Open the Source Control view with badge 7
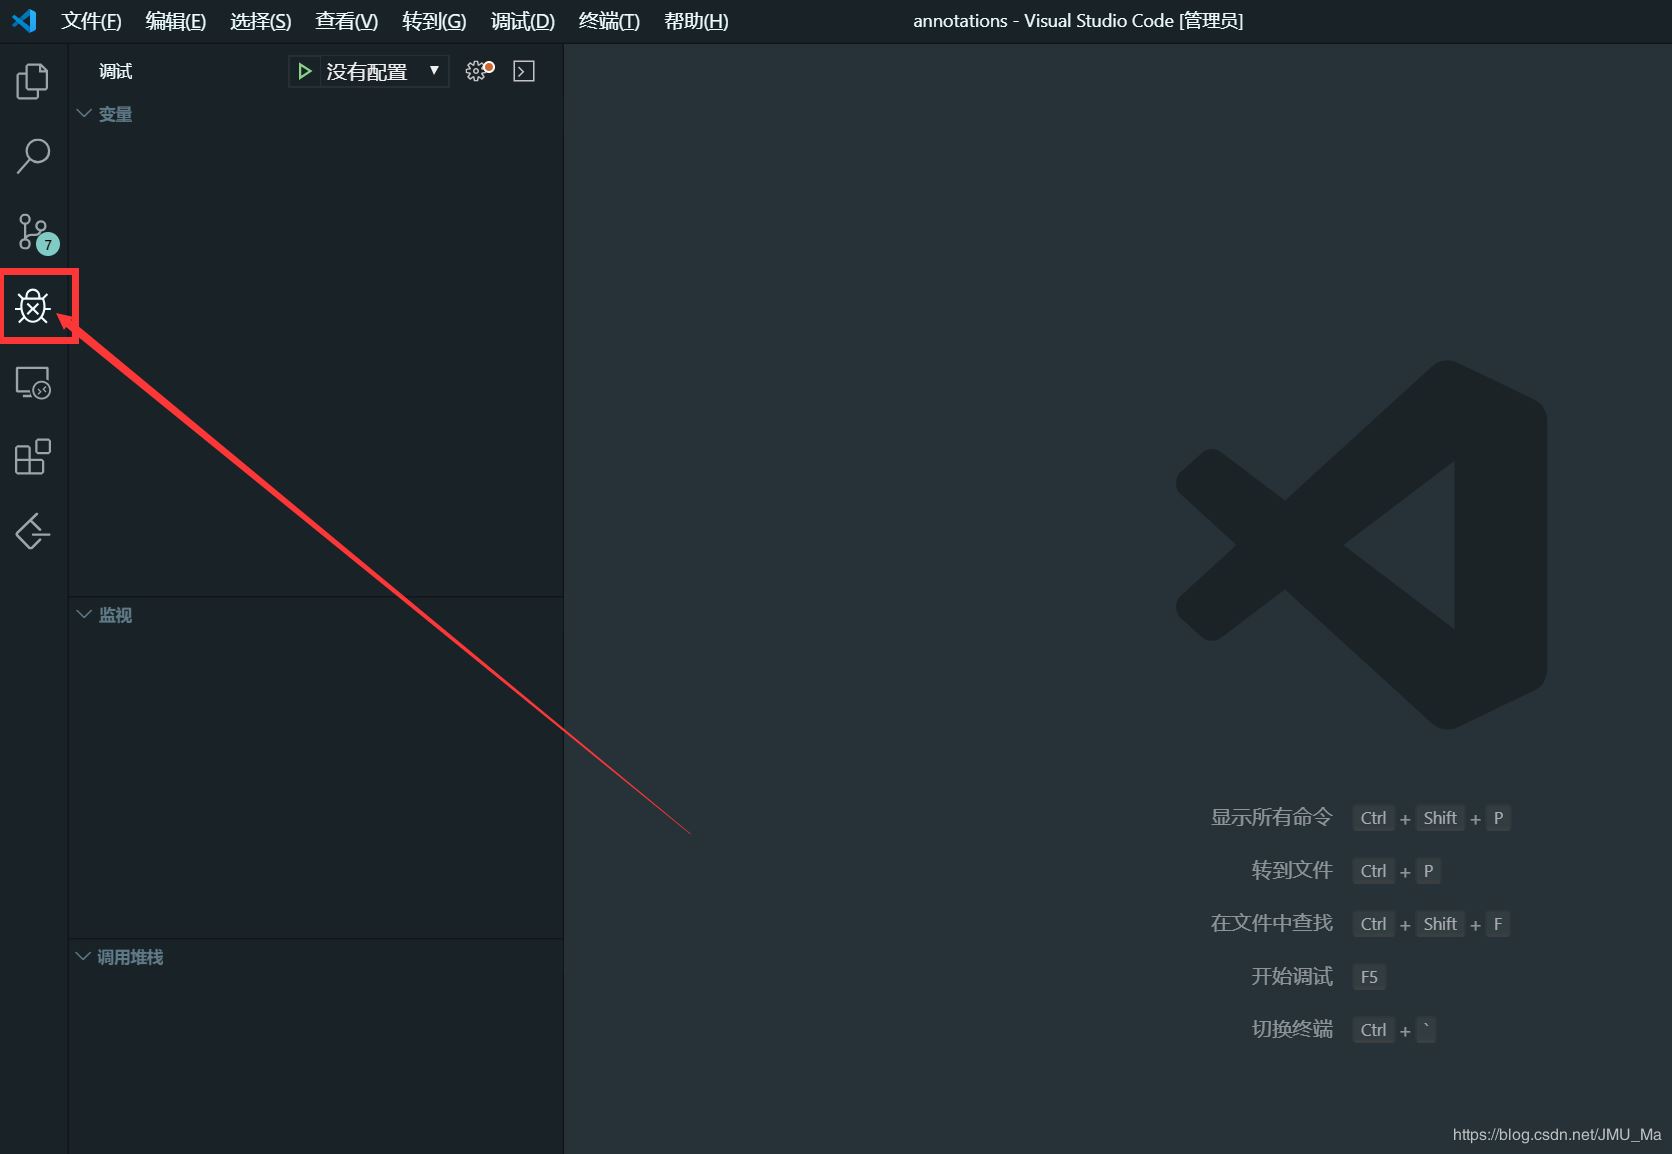This screenshot has width=1672, height=1154. (x=36, y=232)
